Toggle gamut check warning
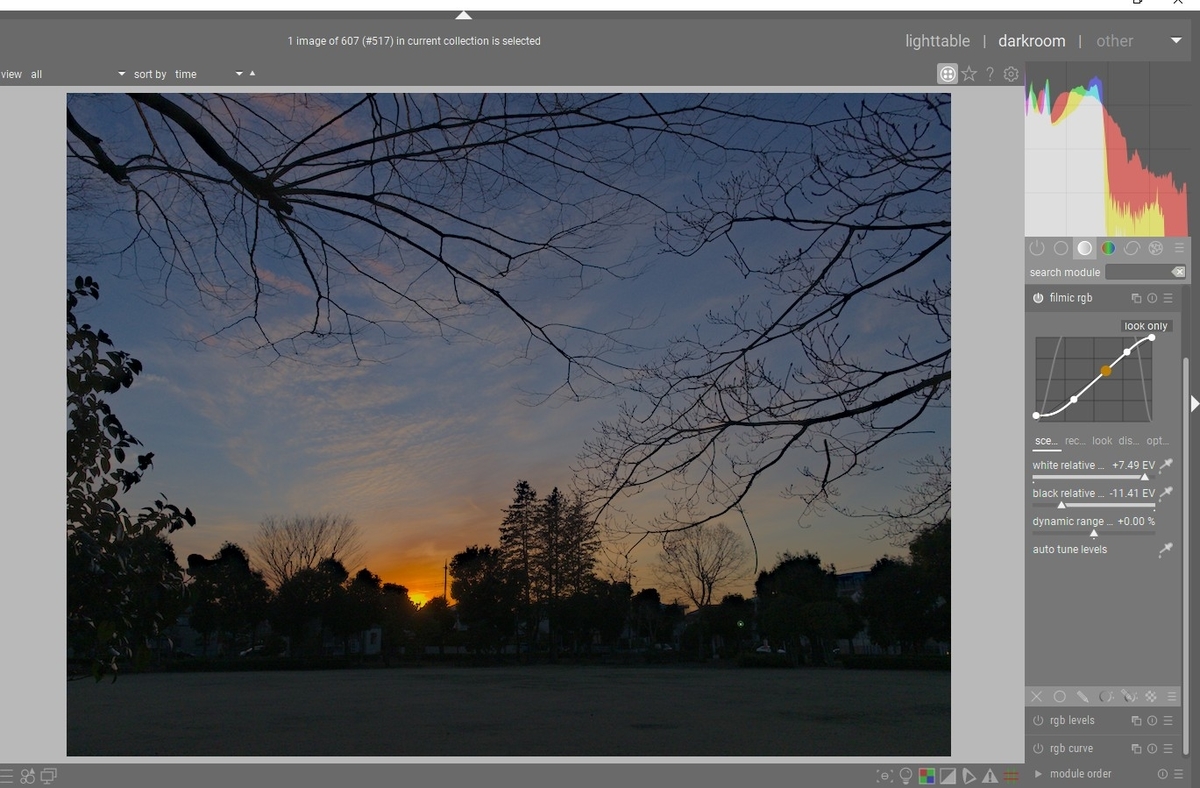1200x788 pixels. [990, 776]
